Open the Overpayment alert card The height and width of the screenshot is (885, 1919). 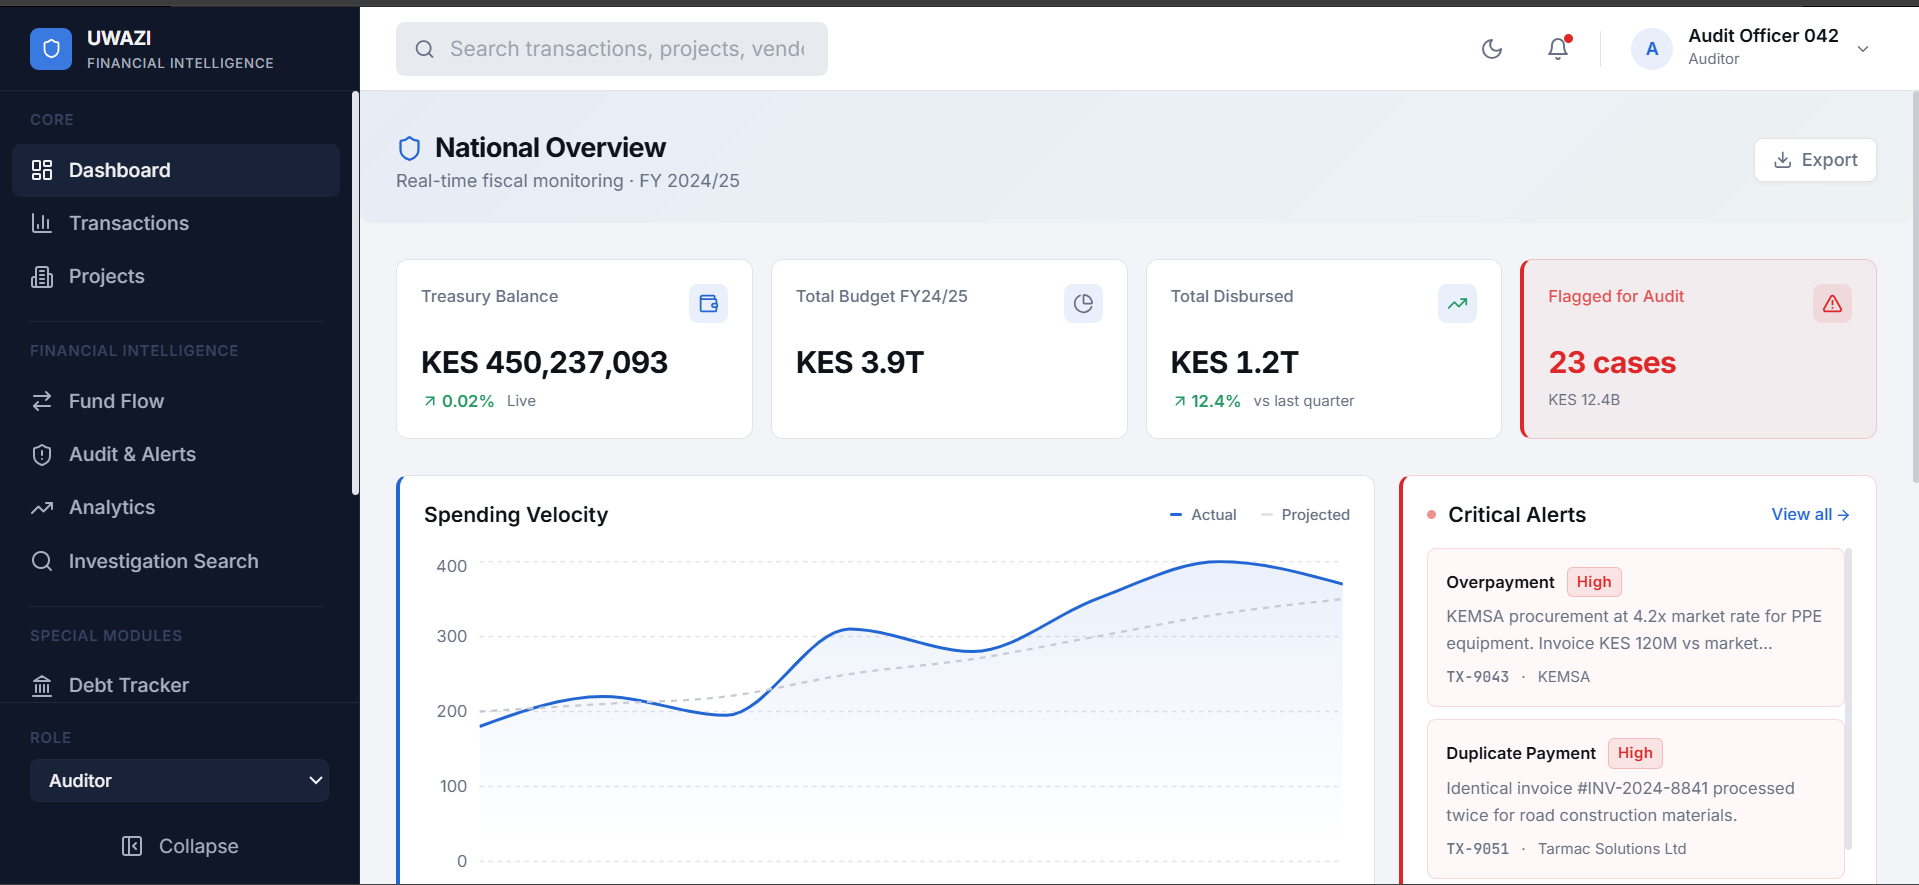[1635, 627]
